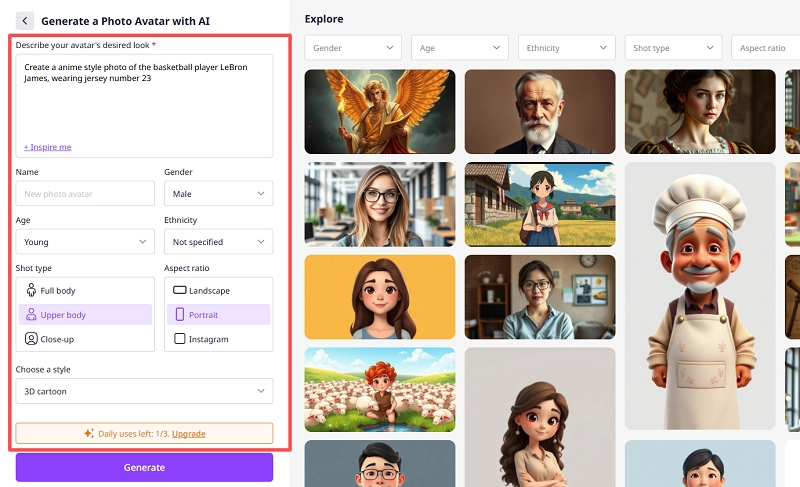Open the Explore Gender filter dropdown
Screen dimensions: 800x487
[352, 48]
